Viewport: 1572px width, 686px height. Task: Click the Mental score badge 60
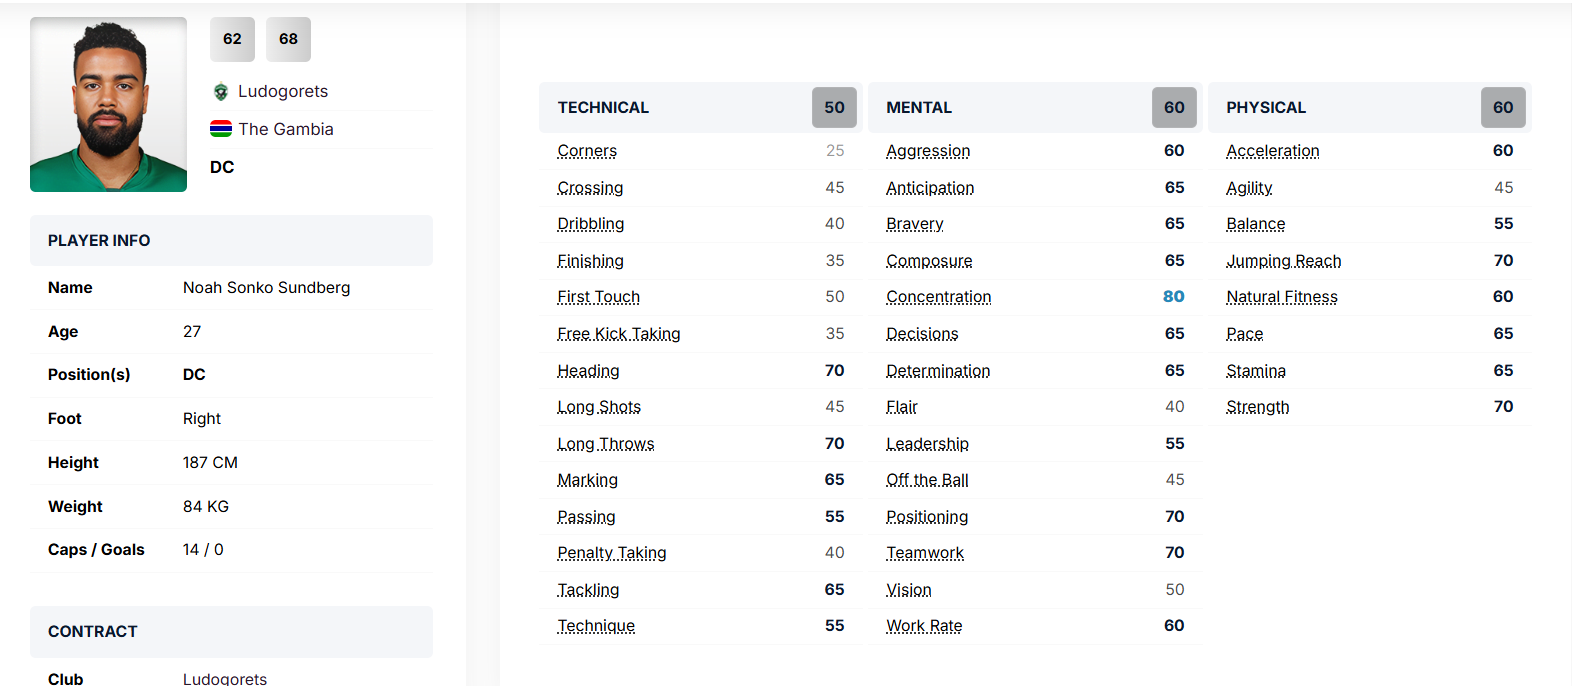pos(1174,107)
